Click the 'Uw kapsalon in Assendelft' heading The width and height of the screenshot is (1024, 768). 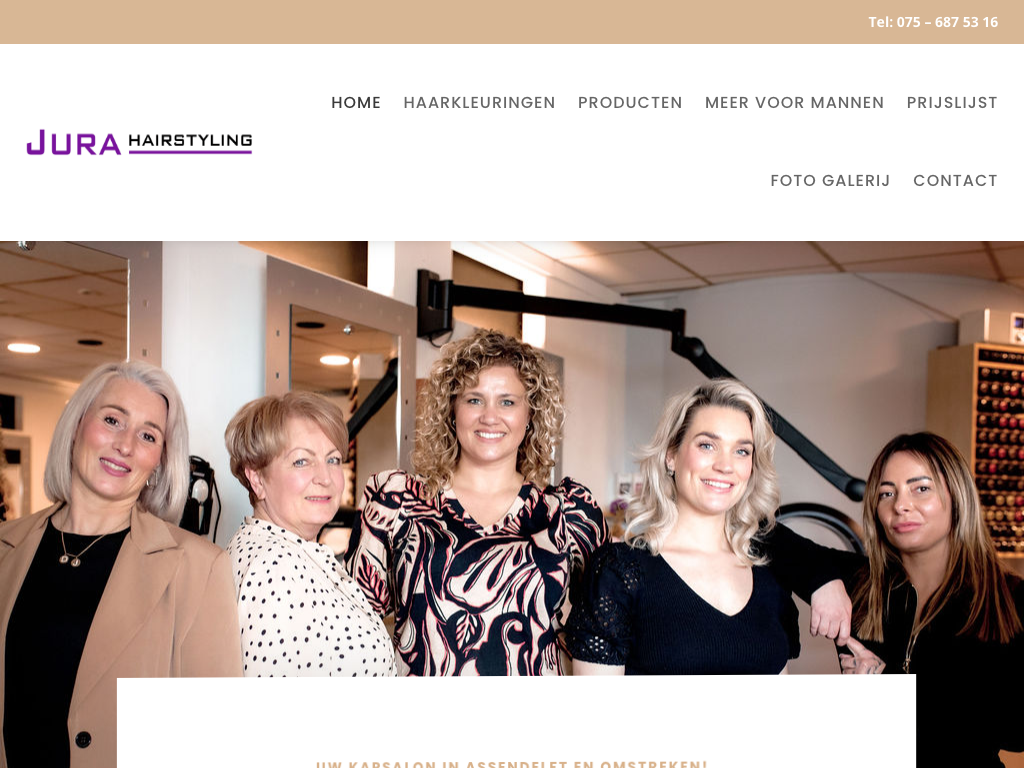(x=511, y=763)
